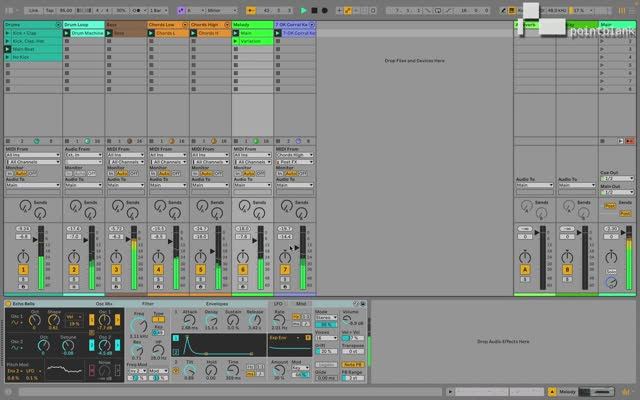Click Send A knob on Drums track
Screen dimensions: 640x400
click(25, 206)
